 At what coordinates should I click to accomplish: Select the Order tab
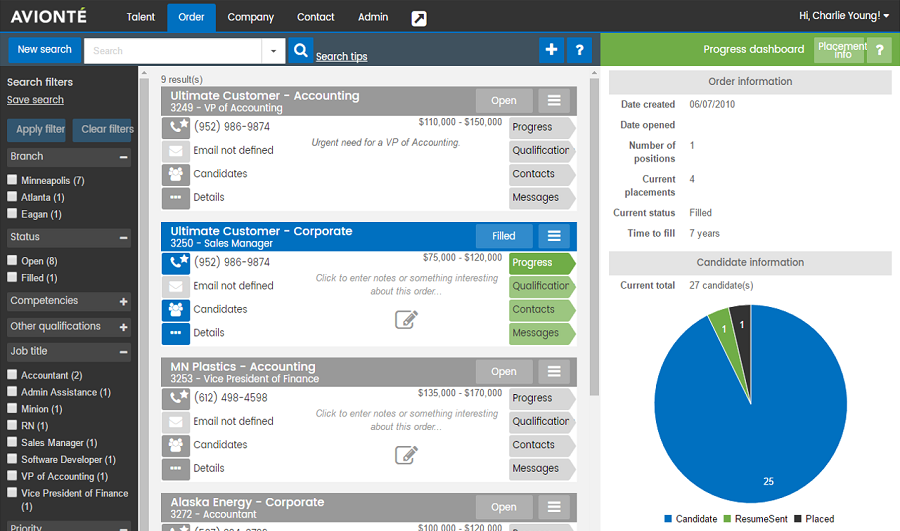coord(191,17)
